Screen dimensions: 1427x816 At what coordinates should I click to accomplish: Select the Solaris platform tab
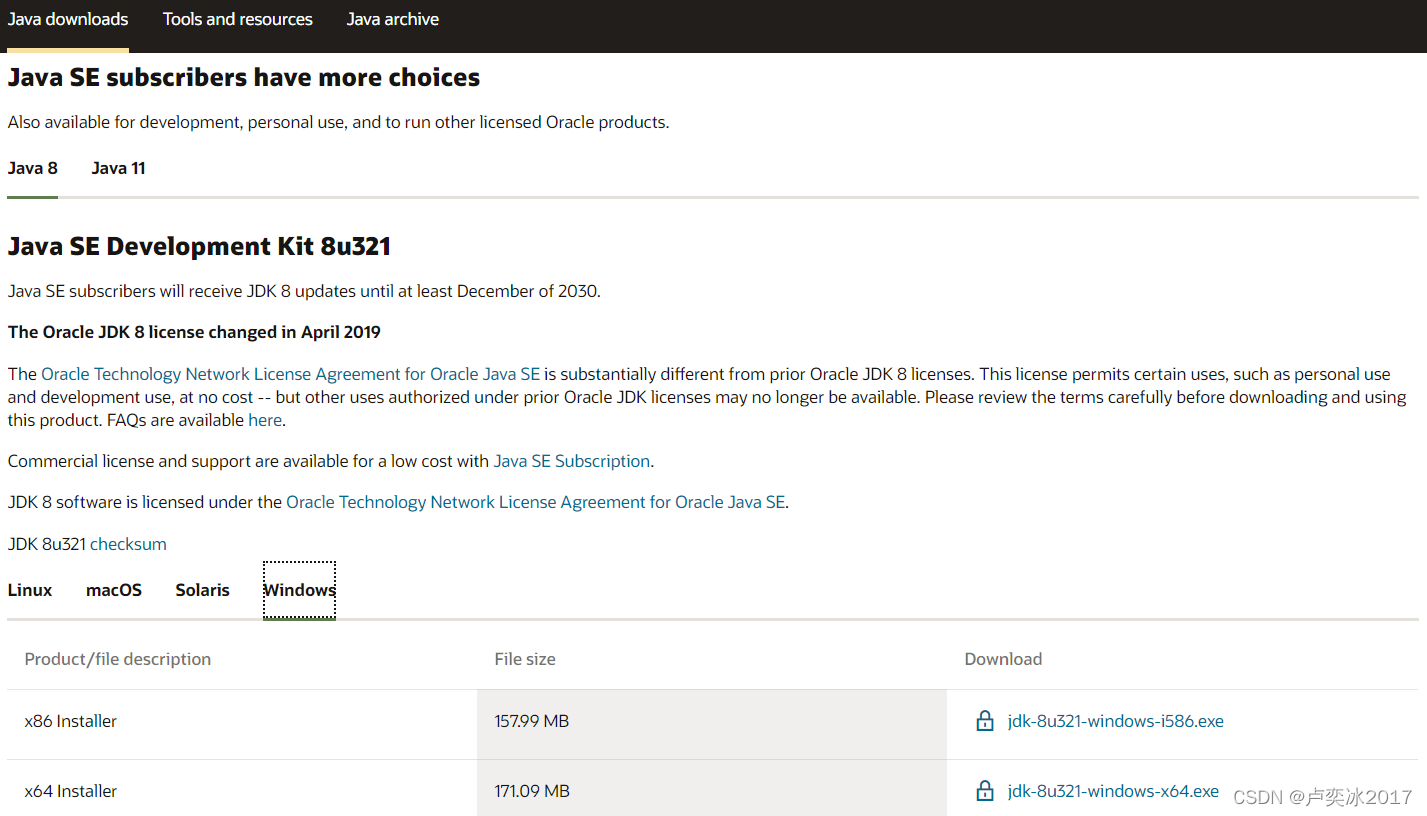tap(203, 590)
